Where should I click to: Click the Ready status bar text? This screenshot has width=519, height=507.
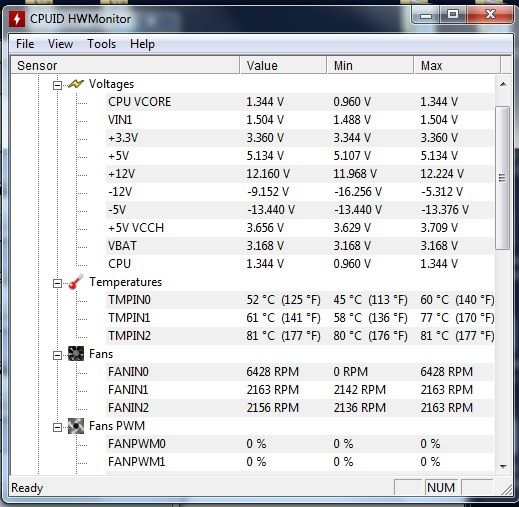(x=27, y=488)
